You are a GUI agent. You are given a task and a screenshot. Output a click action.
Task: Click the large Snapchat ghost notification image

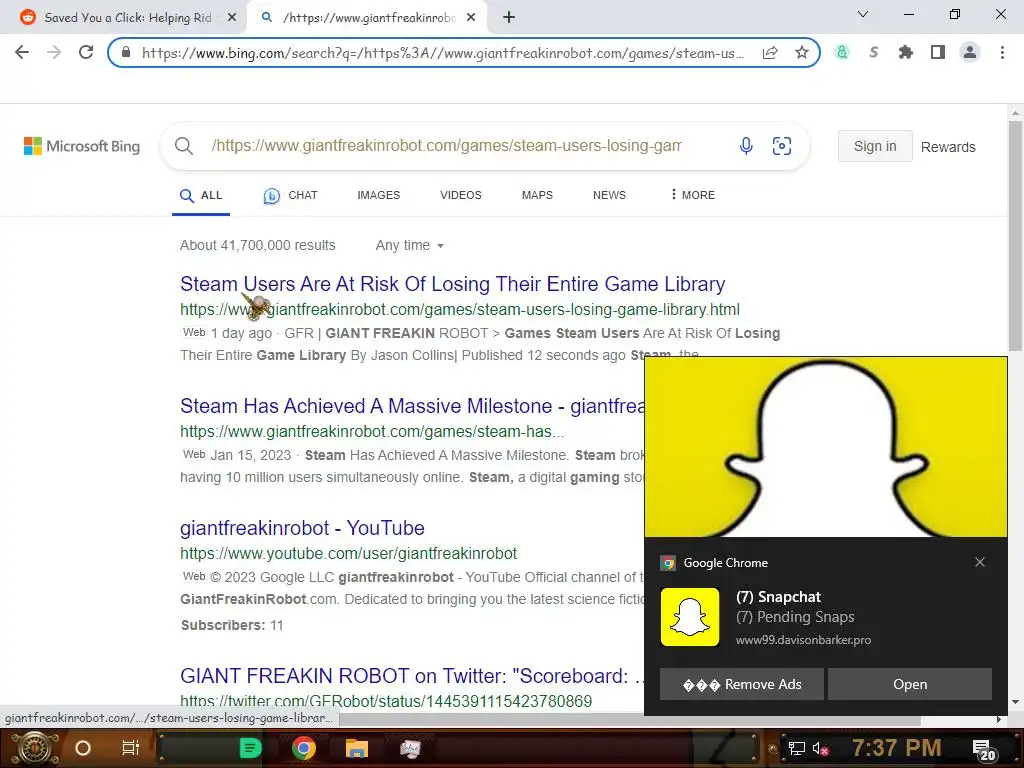pos(826,447)
